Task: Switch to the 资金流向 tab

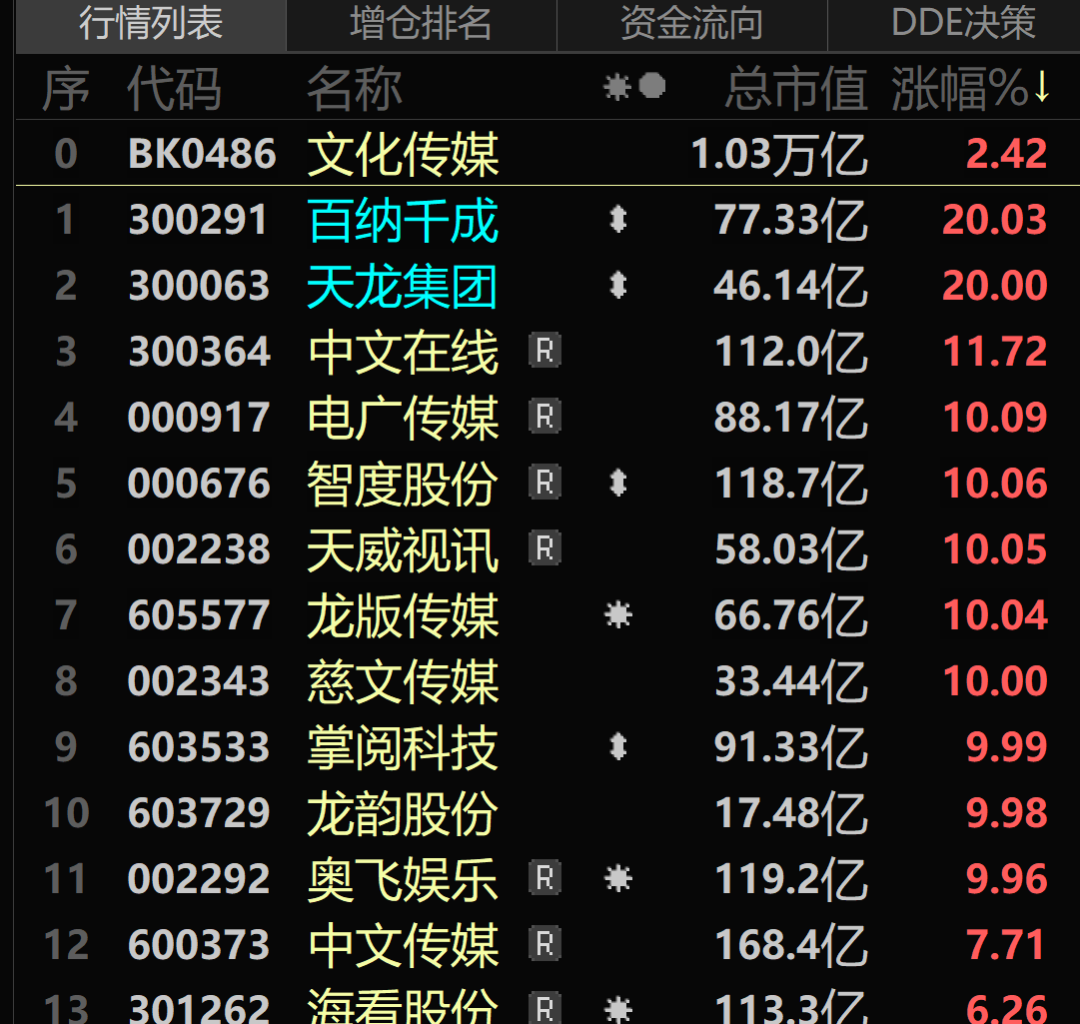Action: 692,25
